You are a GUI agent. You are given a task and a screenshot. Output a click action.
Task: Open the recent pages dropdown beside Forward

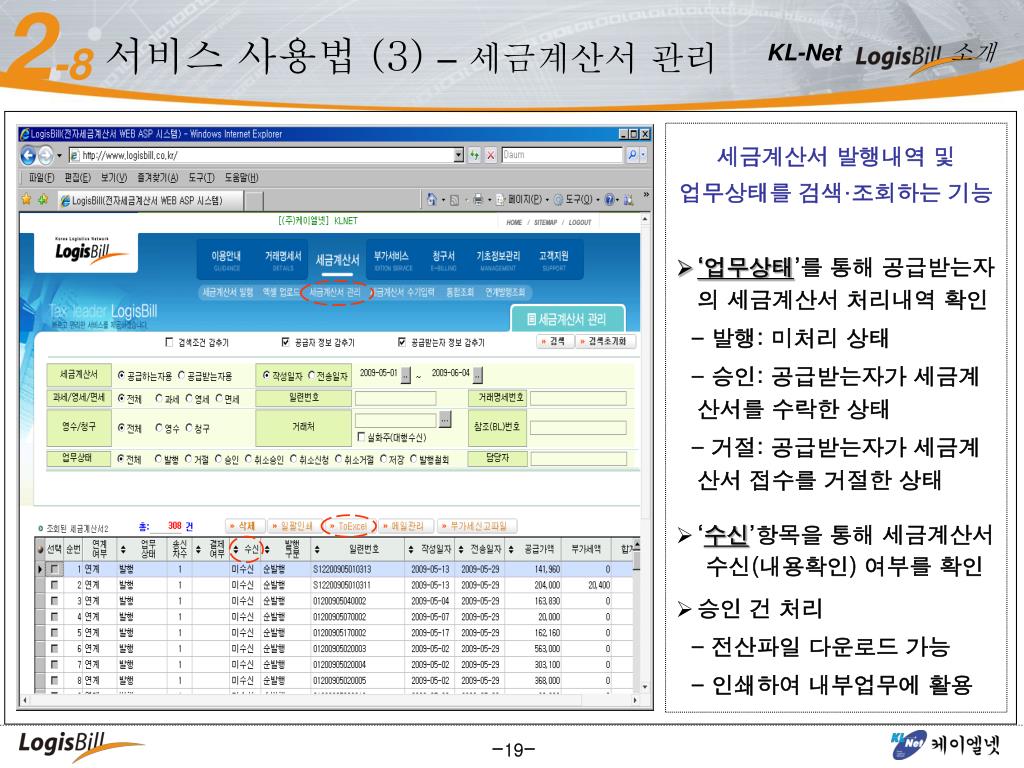[x=59, y=155]
